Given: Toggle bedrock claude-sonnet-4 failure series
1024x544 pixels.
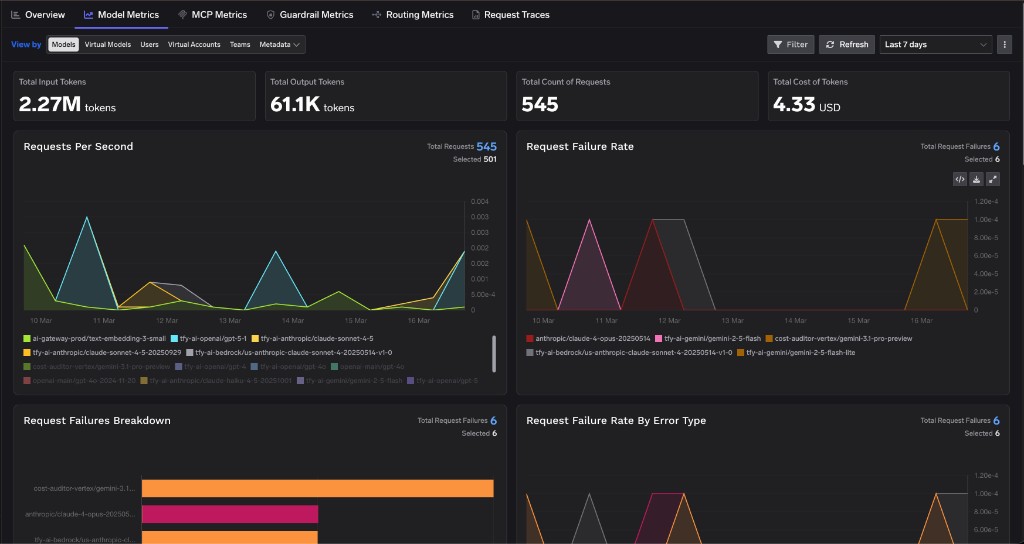Looking at the screenshot, I should pyautogui.click(x=629, y=352).
